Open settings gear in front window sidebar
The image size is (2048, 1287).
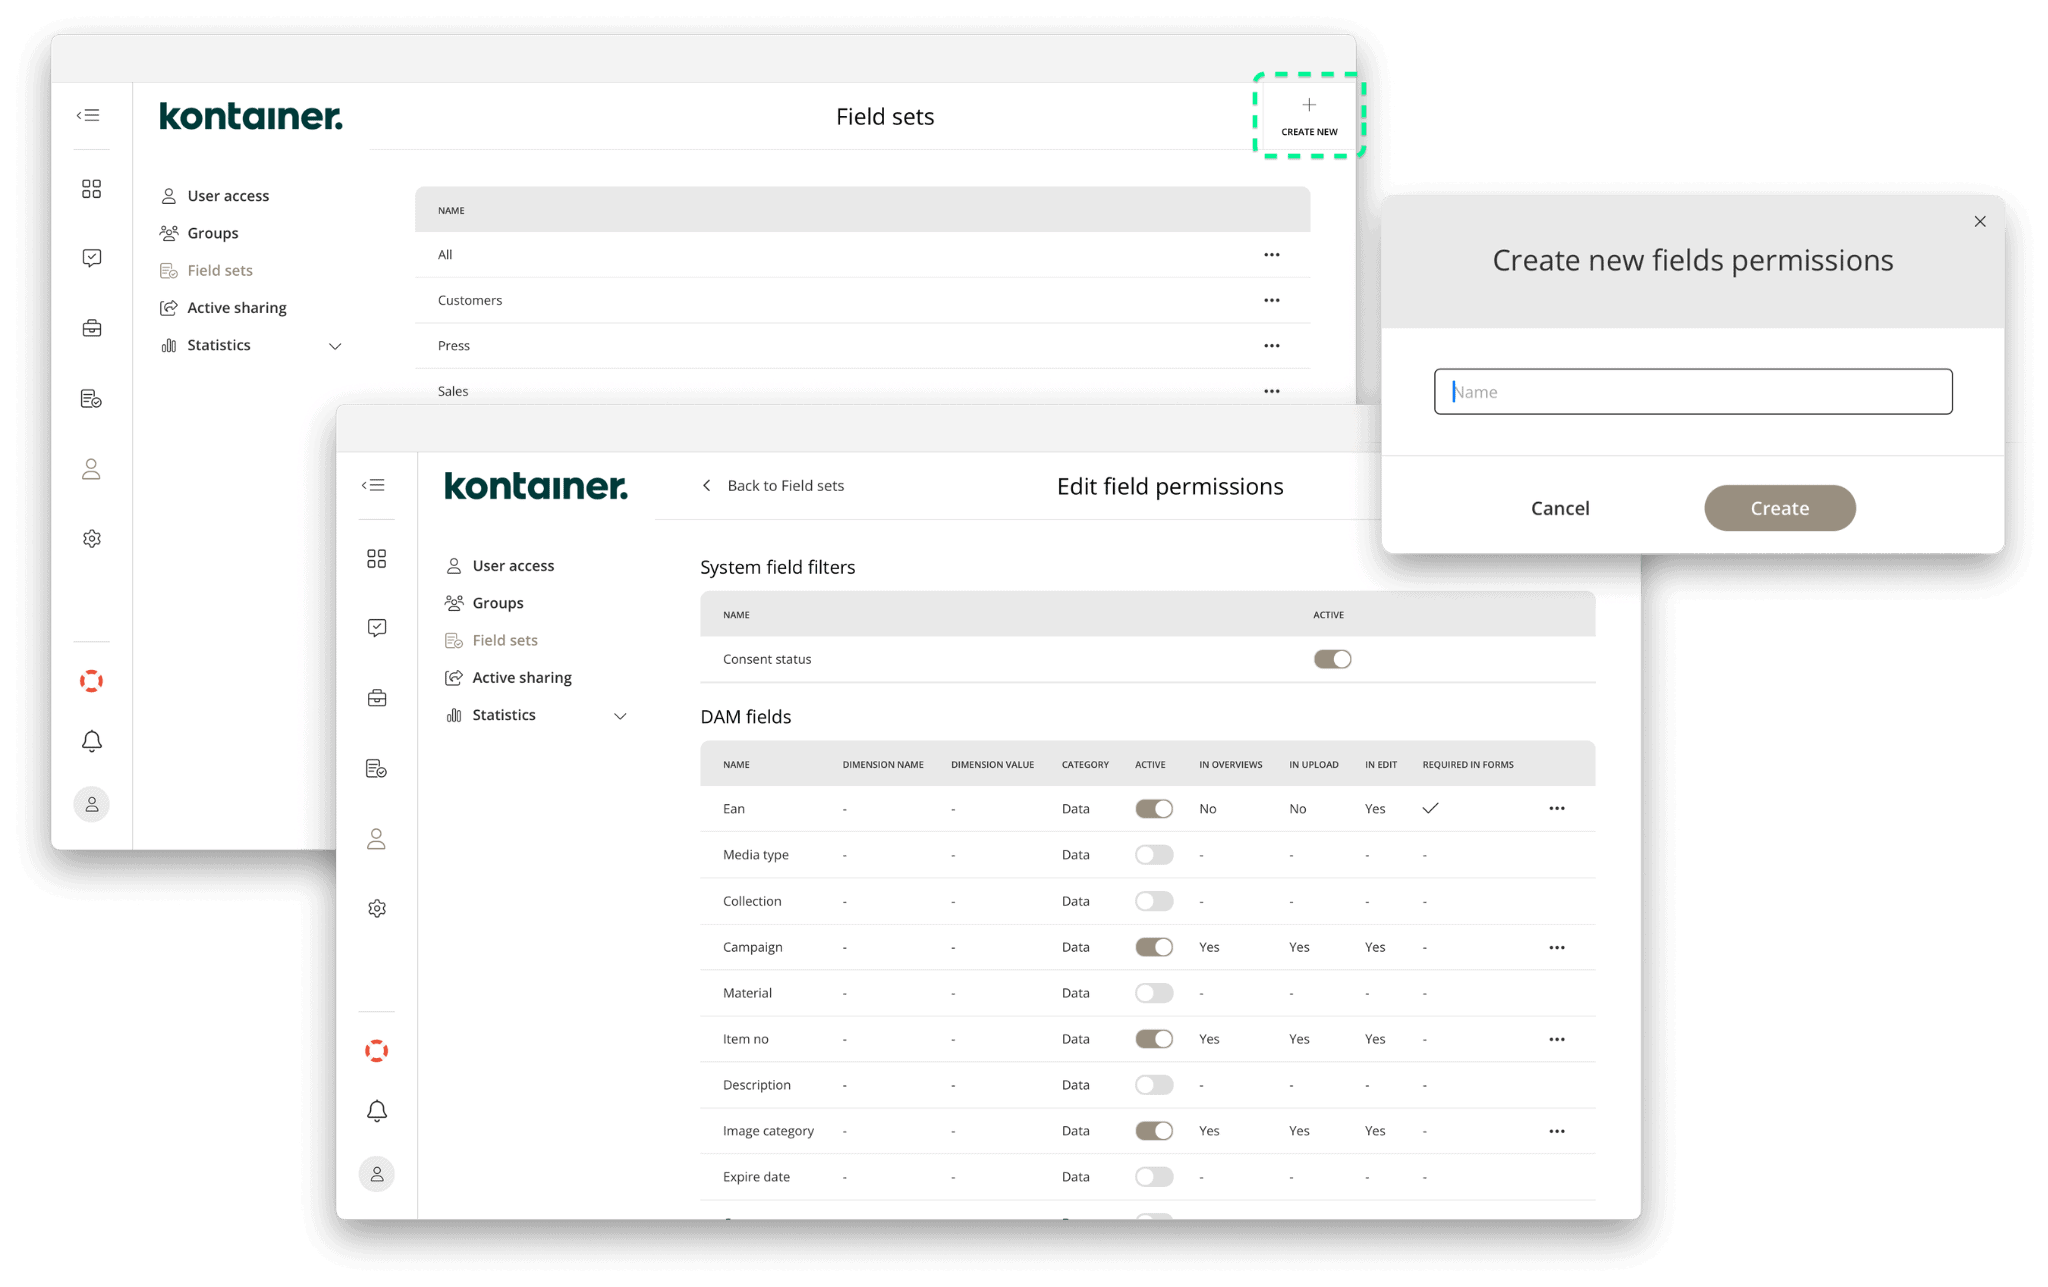pos(376,908)
